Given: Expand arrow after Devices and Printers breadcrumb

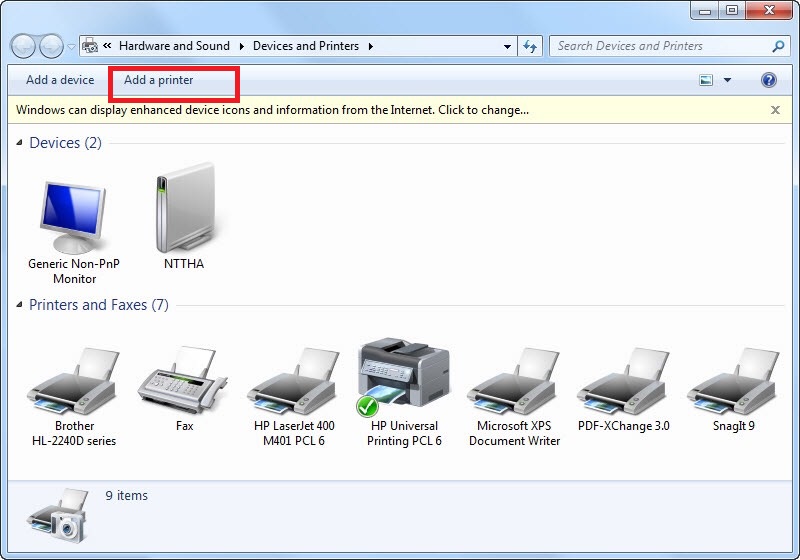Looking at the screenshot, I should coord(370,46).
